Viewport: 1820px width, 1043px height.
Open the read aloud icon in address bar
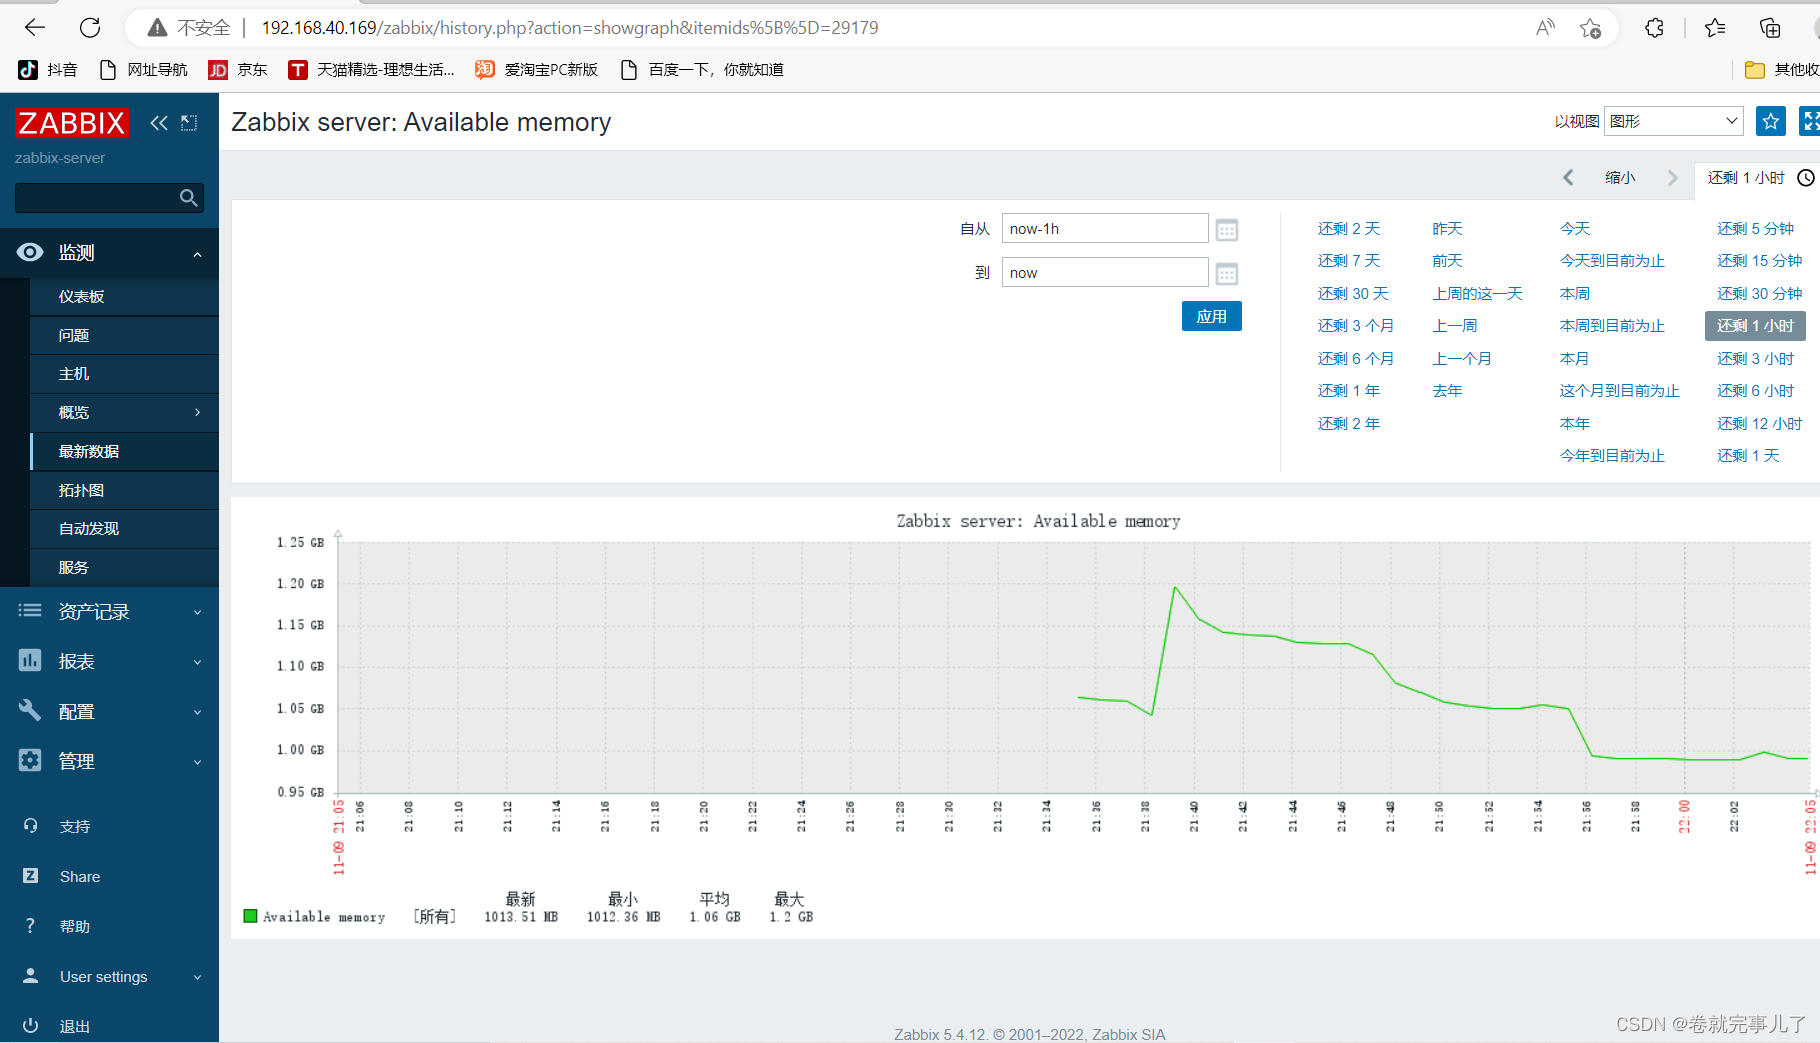coord(1545,28)
